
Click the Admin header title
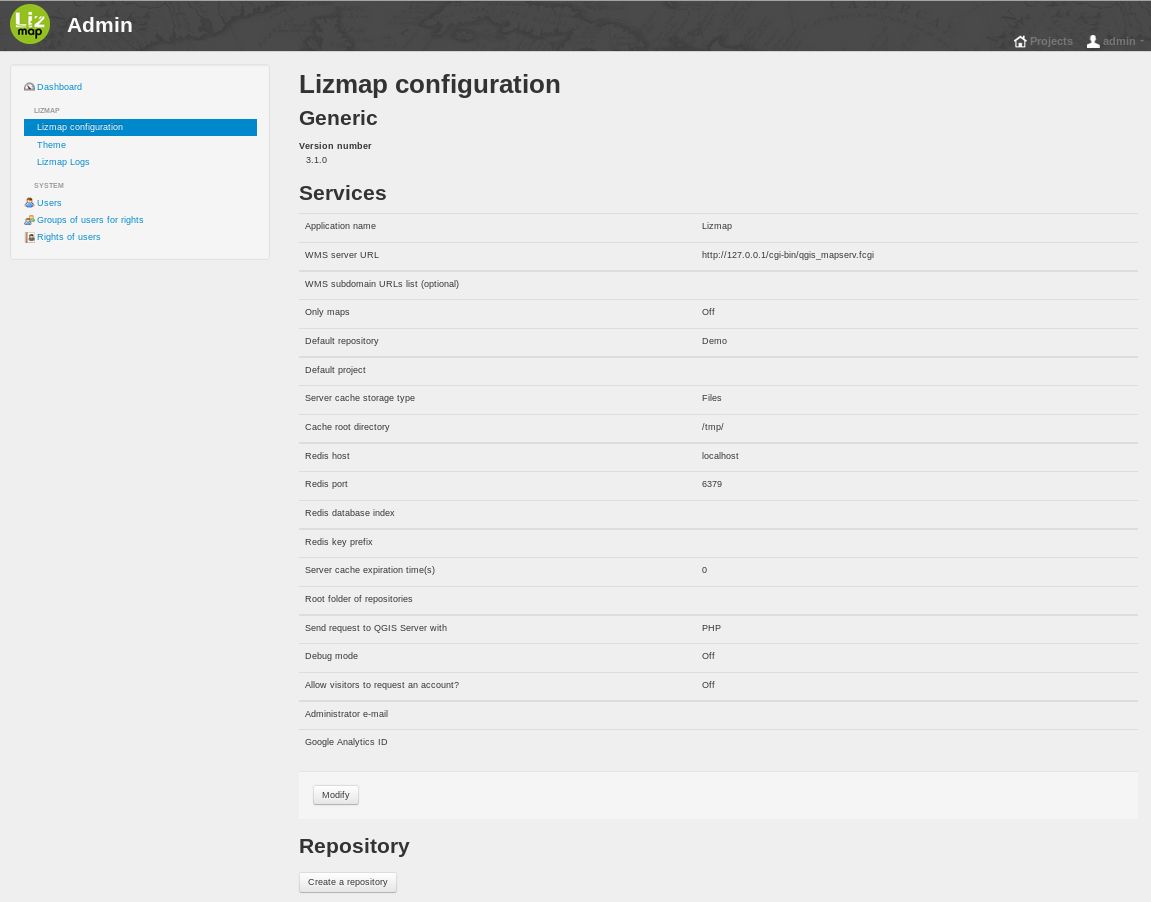tap(100, 25)
